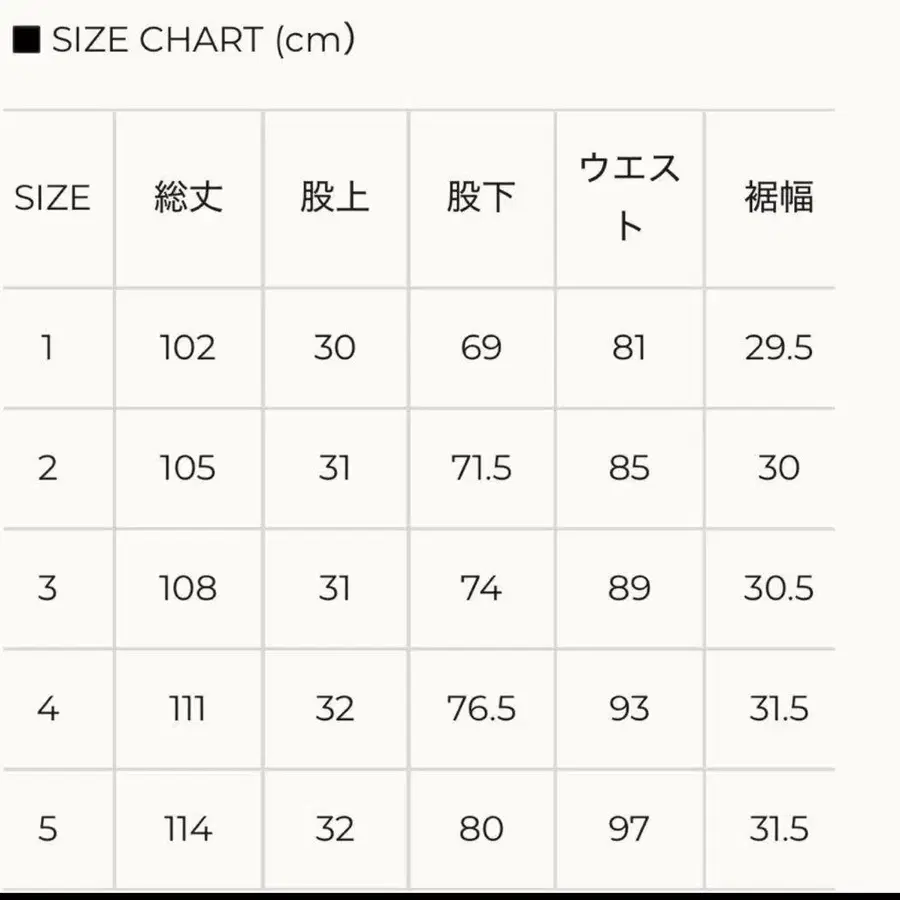
Task: Select the 105 total length cell
Action: 188,468
